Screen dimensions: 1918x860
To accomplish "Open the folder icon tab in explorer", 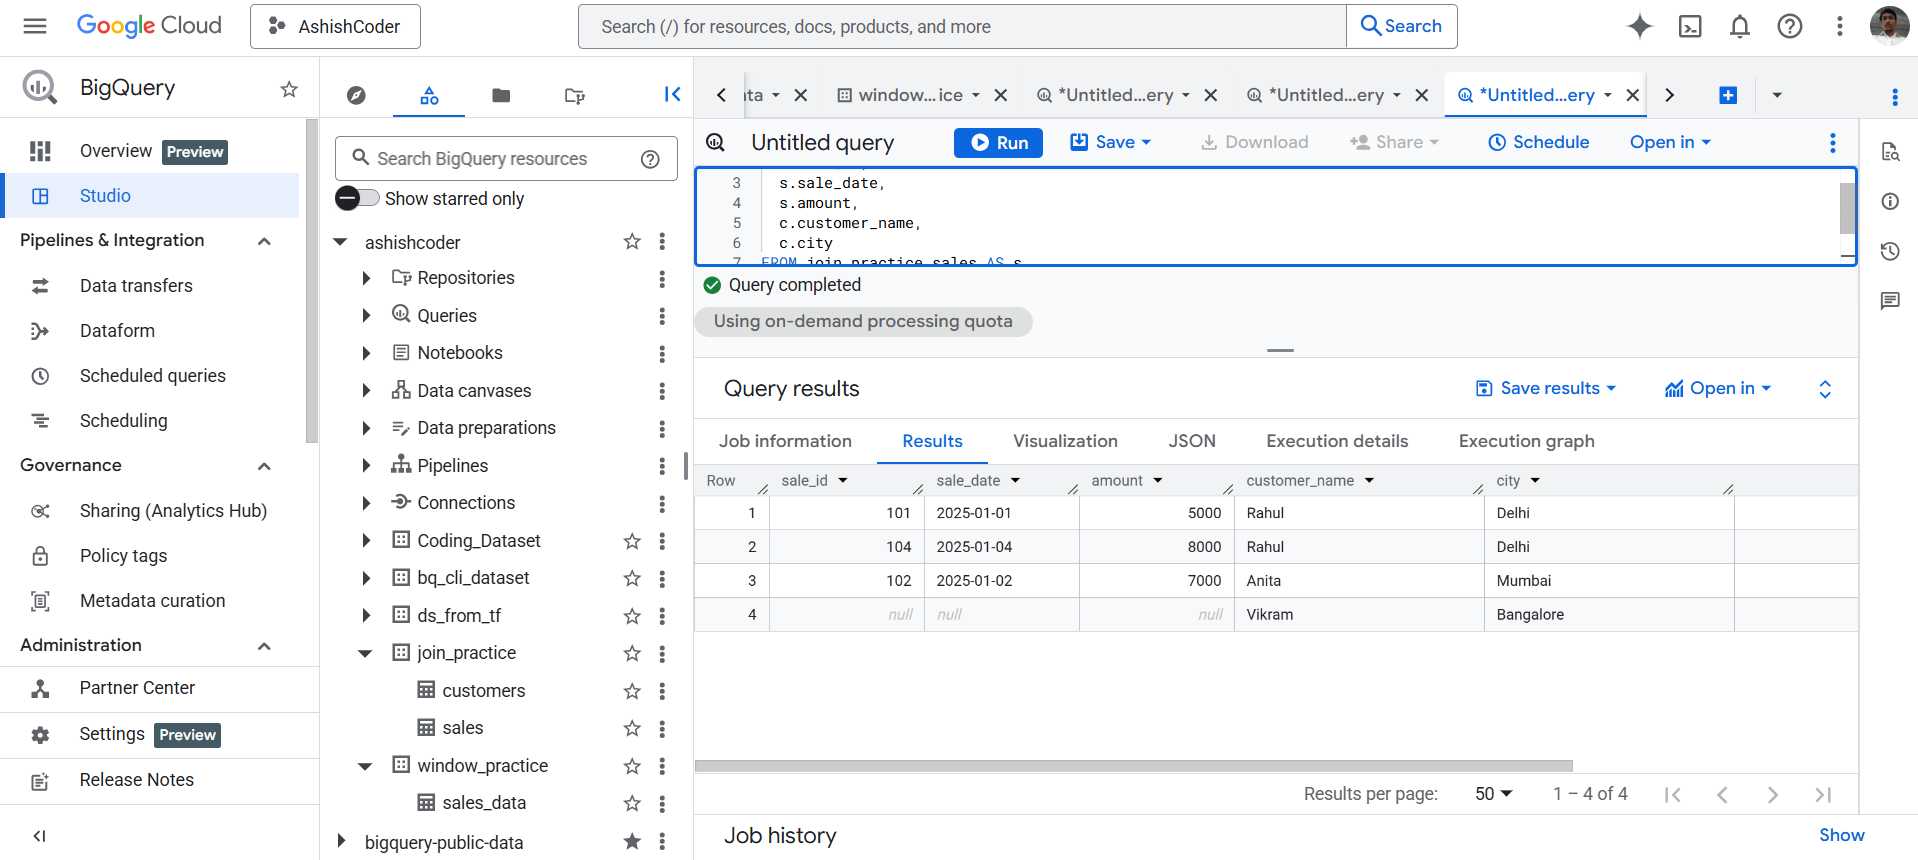I will tap(501, 95).
